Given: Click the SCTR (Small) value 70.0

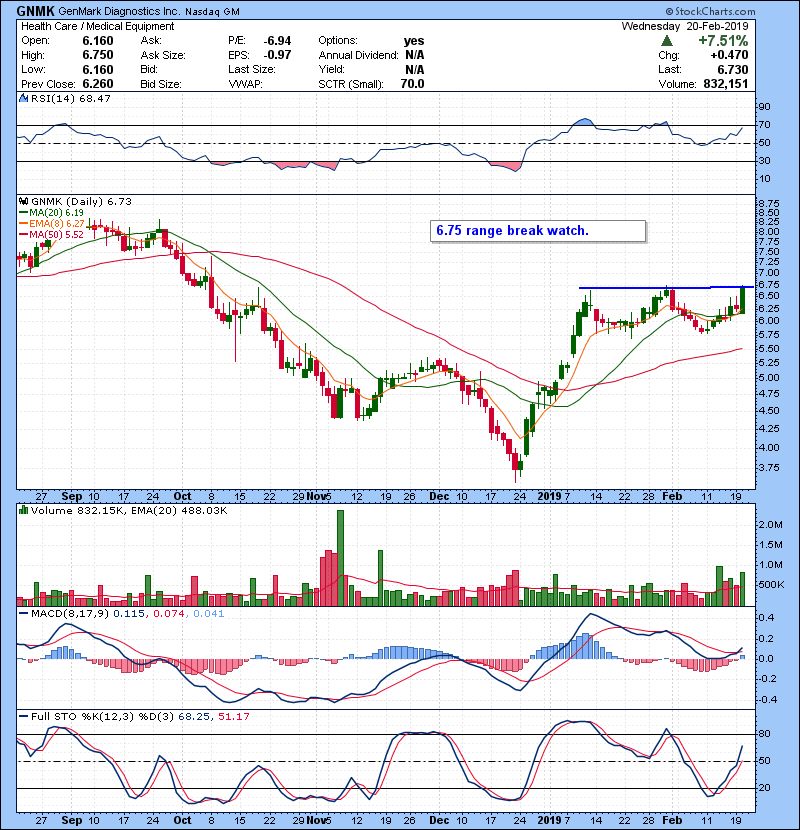Looking at the screenshot, I should (412, 84).
